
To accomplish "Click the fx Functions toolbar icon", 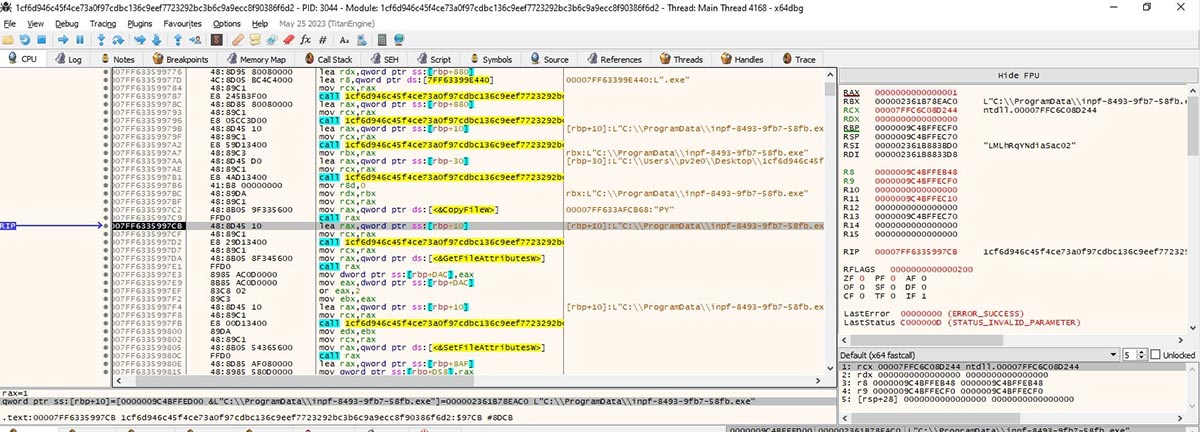I will 305,40.
